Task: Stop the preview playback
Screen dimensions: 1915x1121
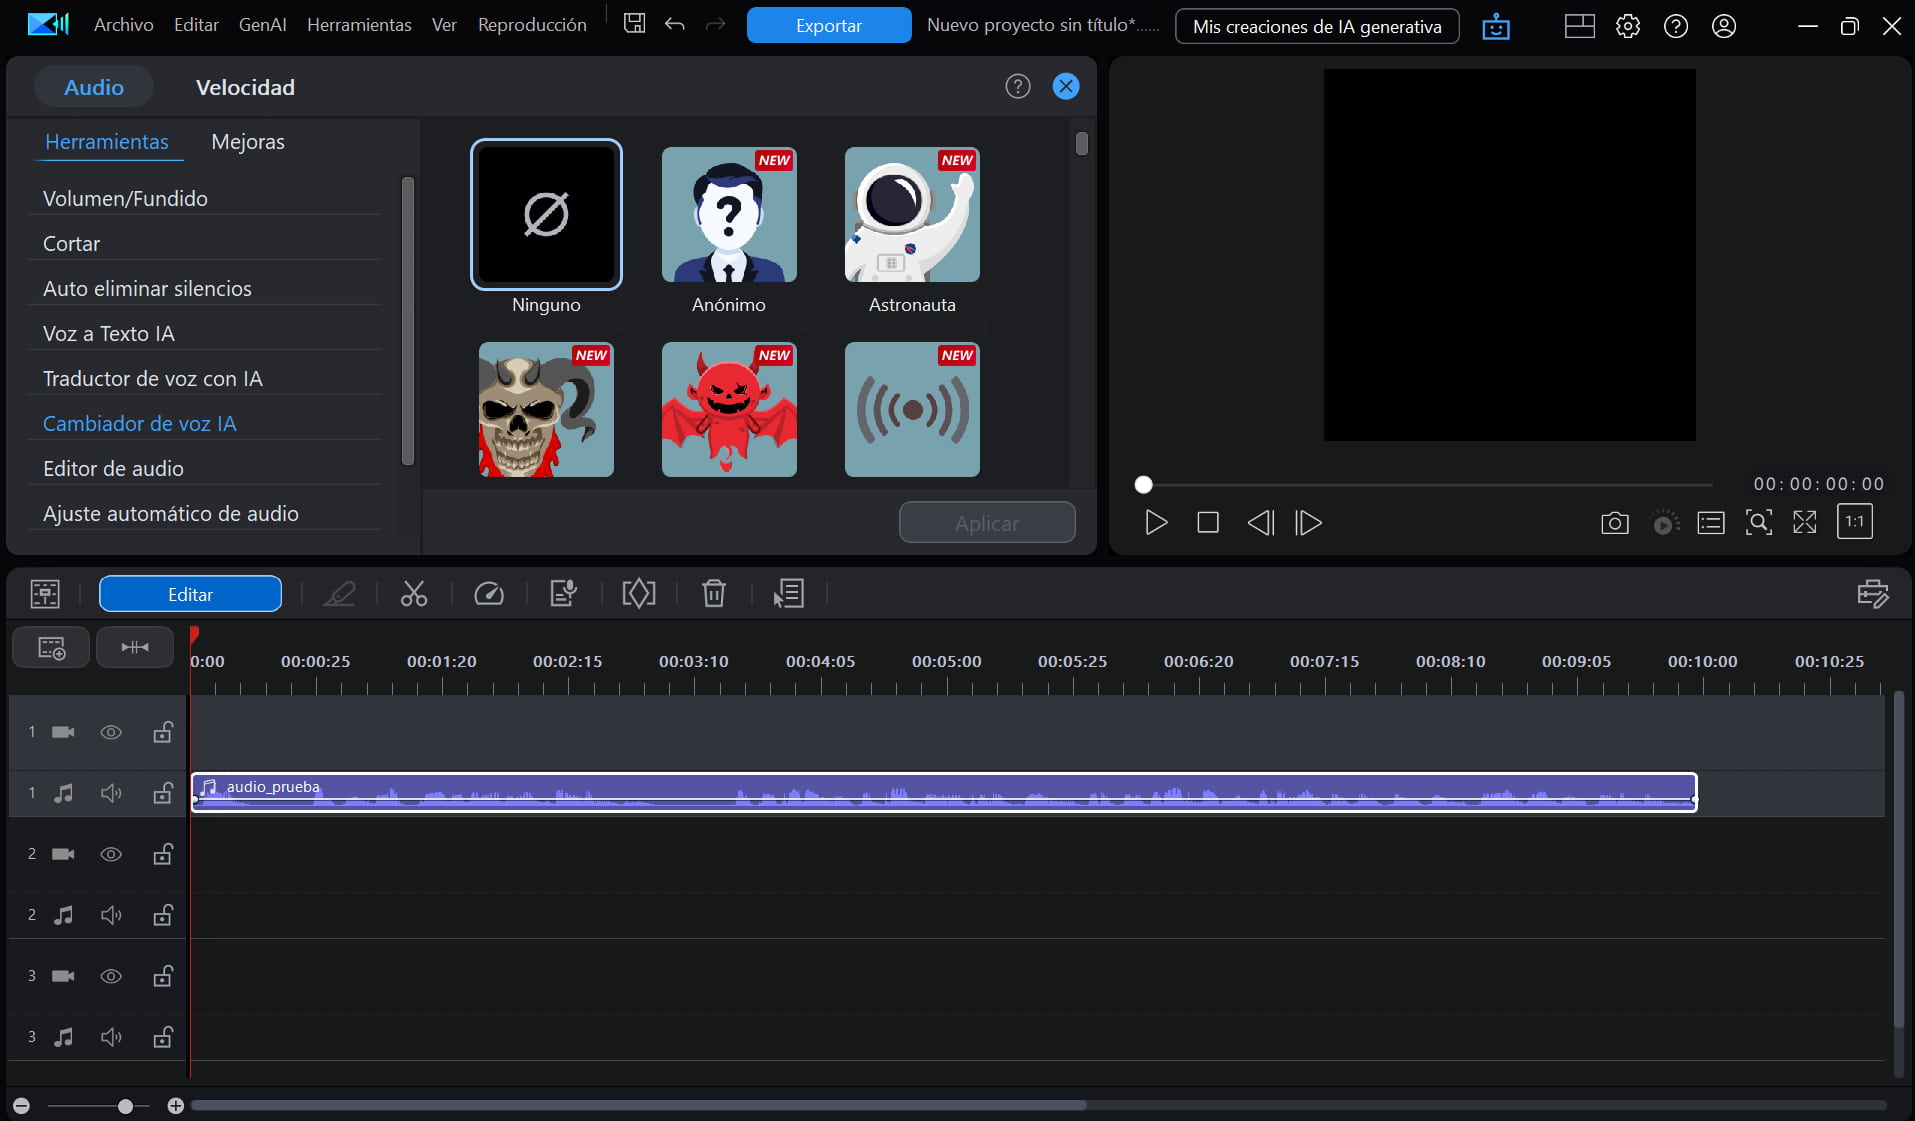Action: tap(1208, 522)
